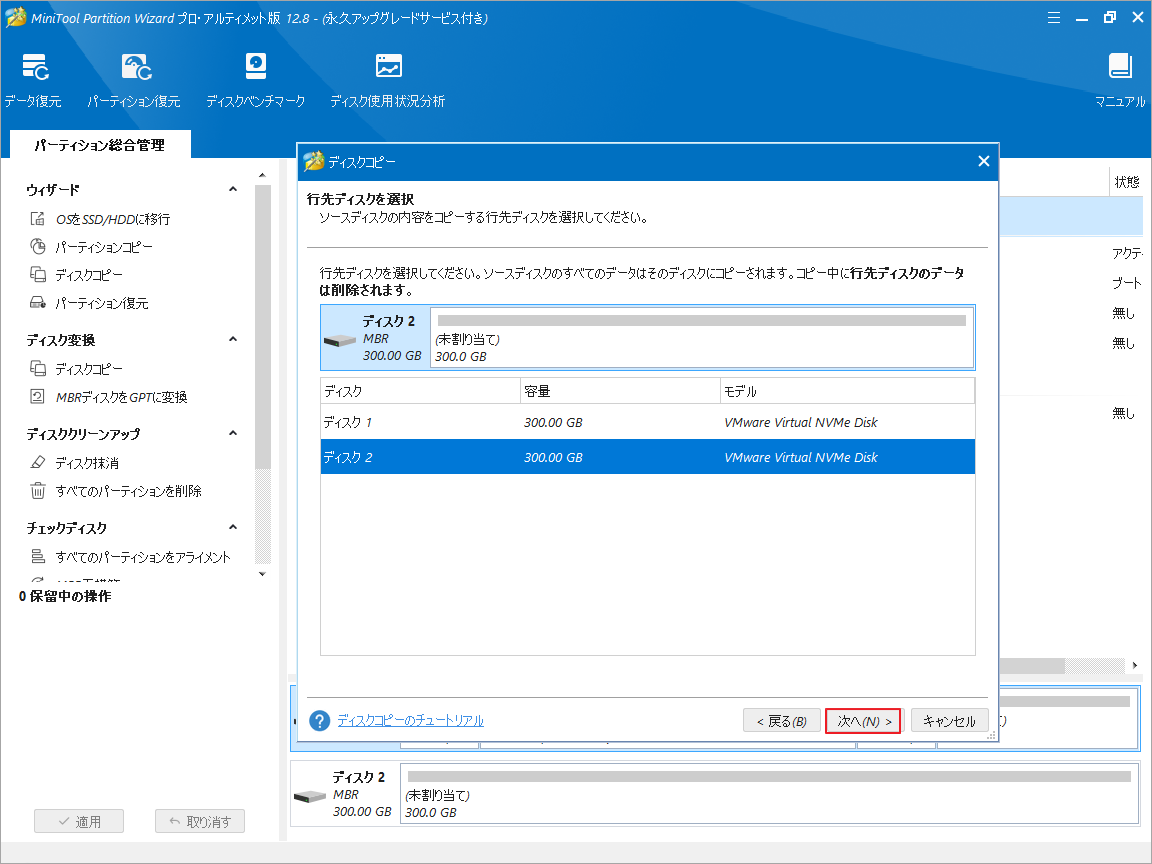Close the ディスクコピー dialog with the X
The image size is (1152, 864).
[984, 161]
